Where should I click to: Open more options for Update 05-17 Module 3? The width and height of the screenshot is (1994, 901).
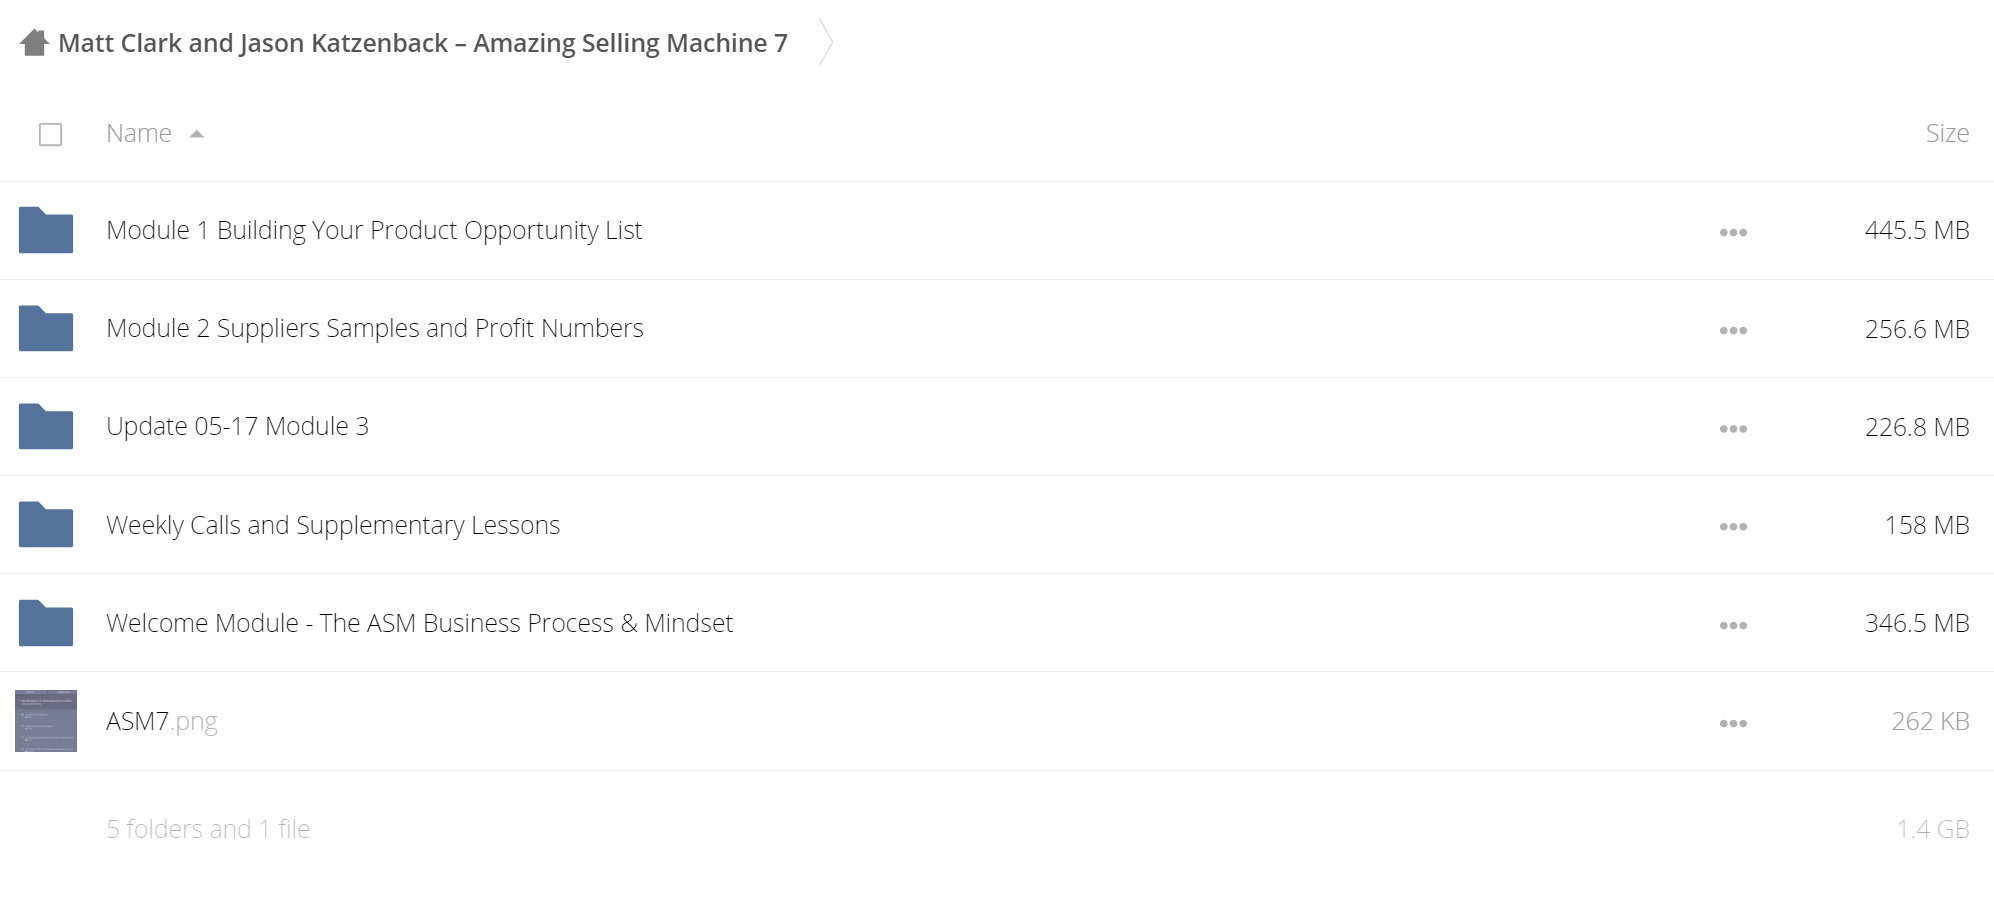(x=1733, y=428)
